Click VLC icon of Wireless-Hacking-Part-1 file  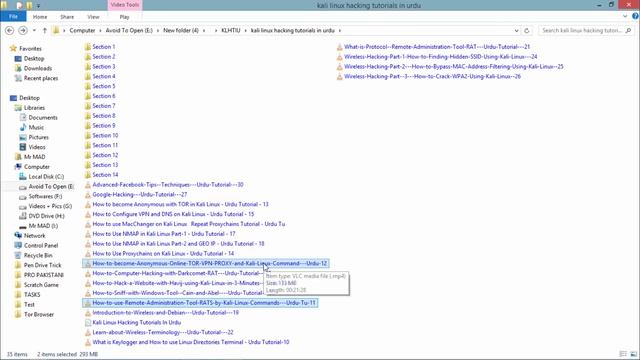pos(340,57)
